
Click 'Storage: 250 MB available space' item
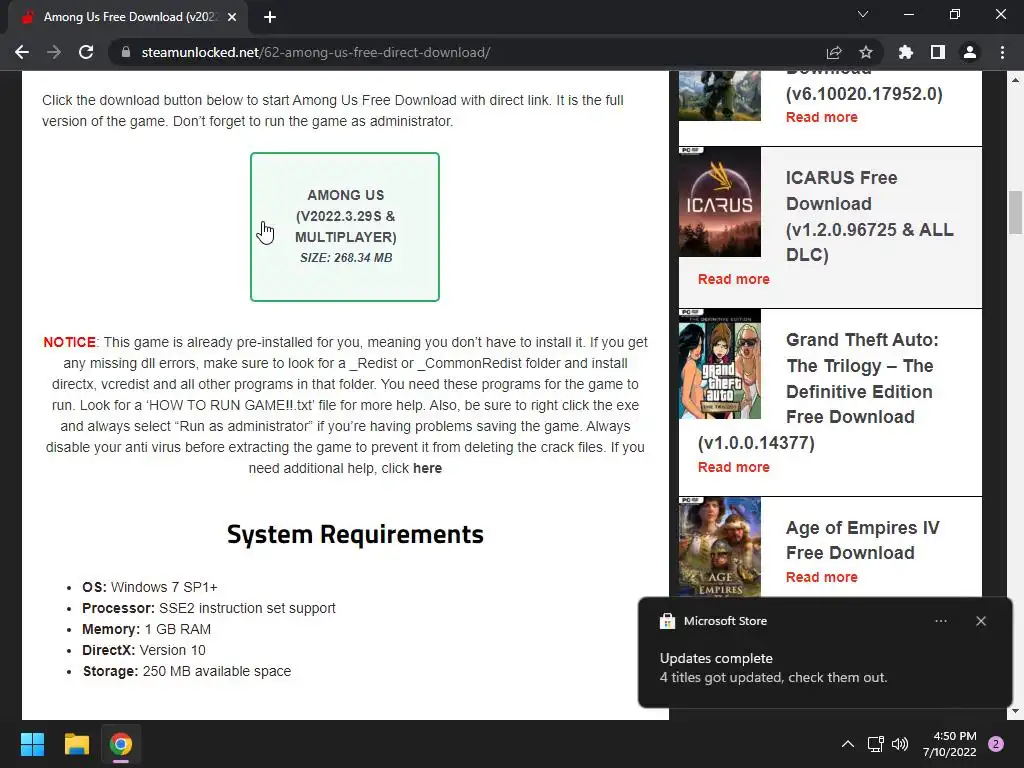(x=187, y=671)
